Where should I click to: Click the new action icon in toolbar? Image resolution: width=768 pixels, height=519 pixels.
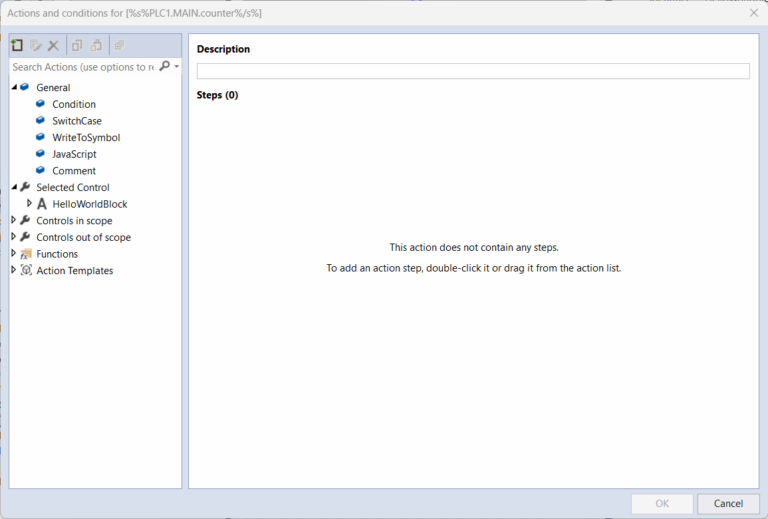point(17,46)
